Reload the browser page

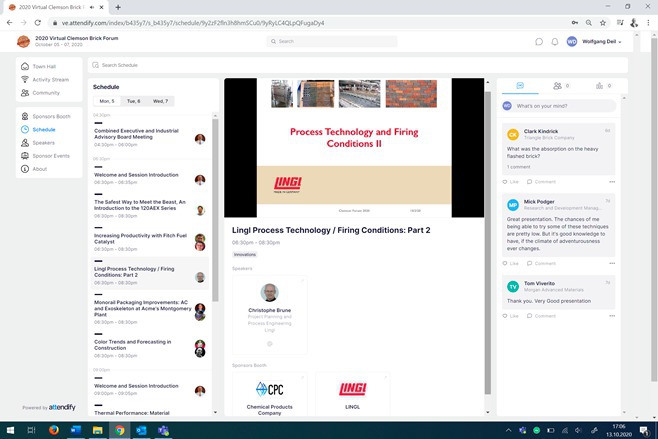coord(37,23)
